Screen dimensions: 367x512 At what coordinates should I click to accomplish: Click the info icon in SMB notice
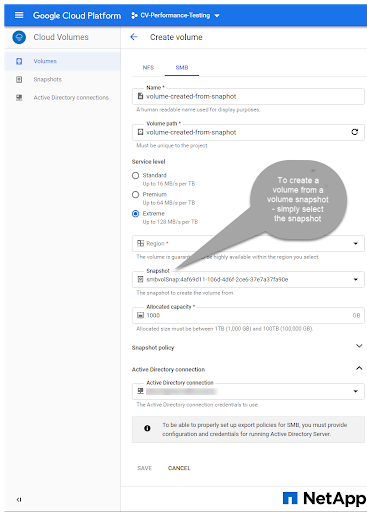click(x=147, y=428)
